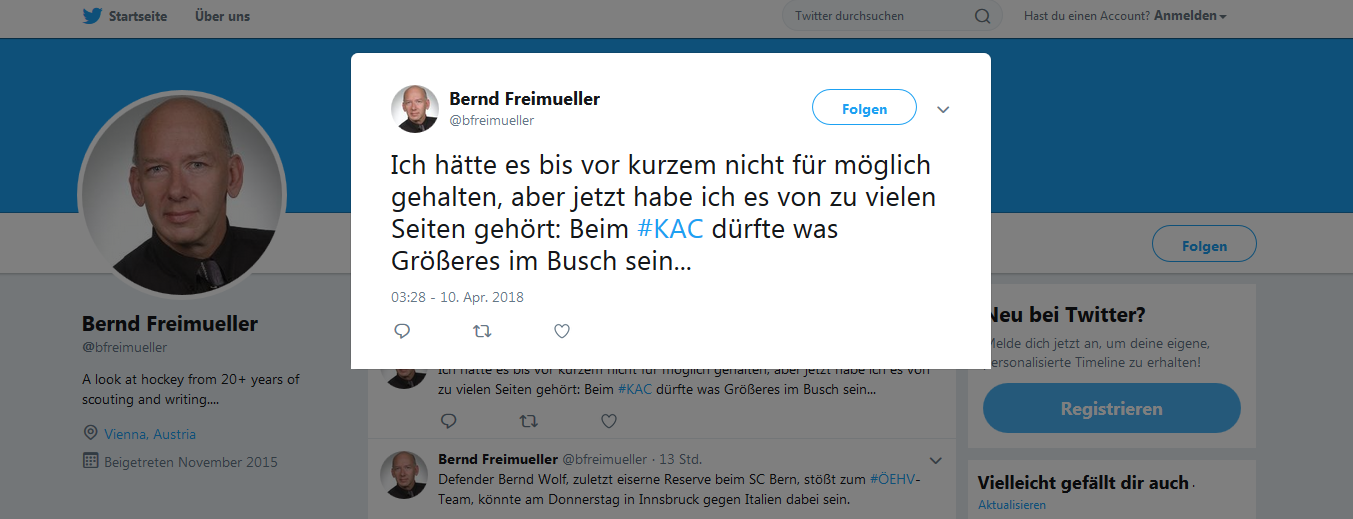Screen dimensions: 1353x519
Task: Click the Aktualisieren link under suggestions
Action: (x=1012, y=505)
